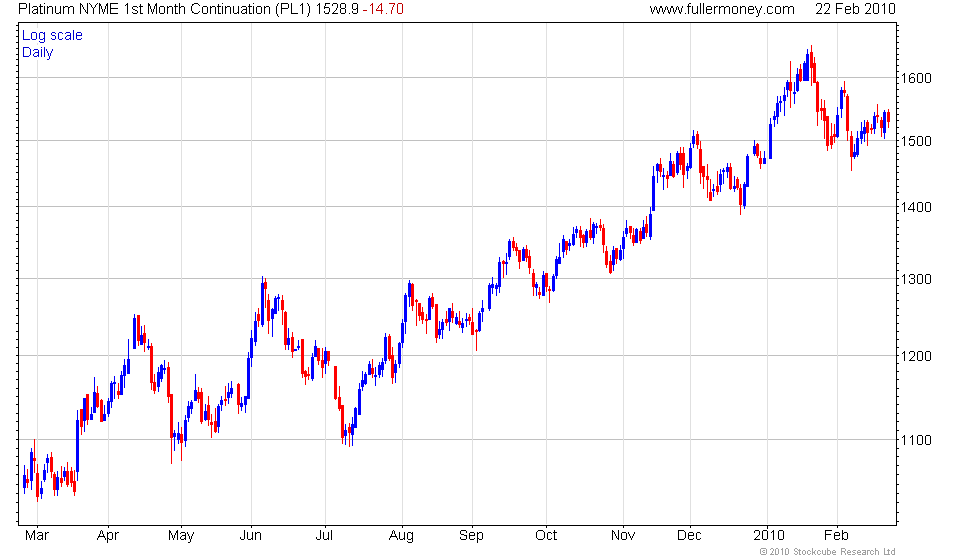Click the red change value -14.70
The height and width of the screenshot is (560, 980).
click(383, 9)
